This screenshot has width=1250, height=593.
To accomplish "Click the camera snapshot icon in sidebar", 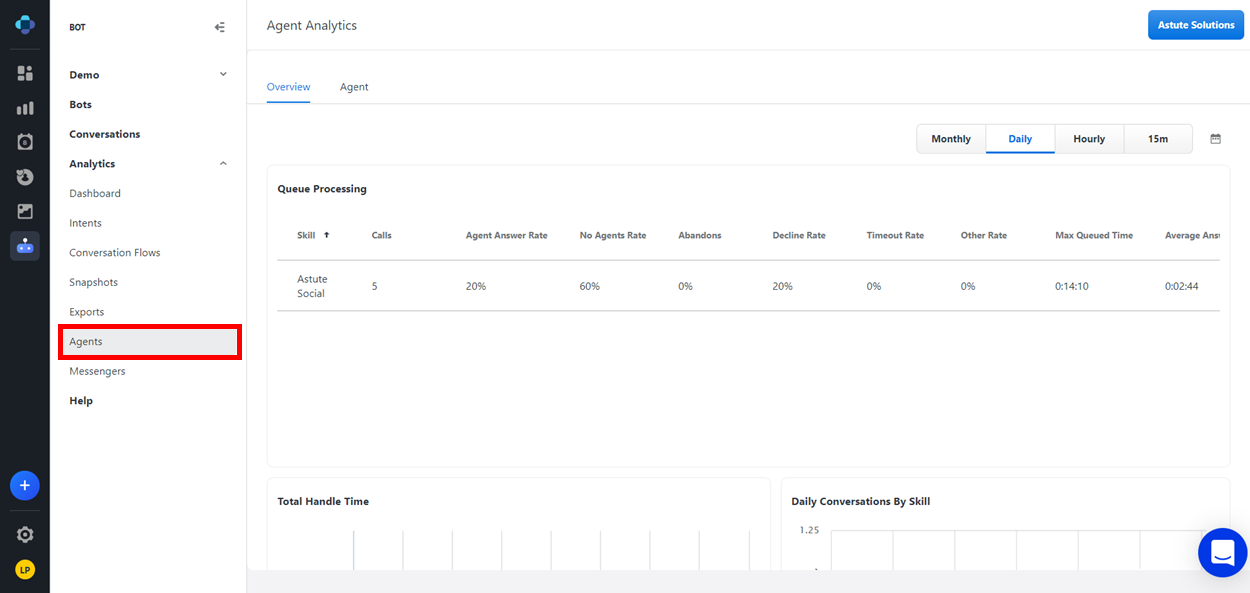I will (x=25, y=141).
